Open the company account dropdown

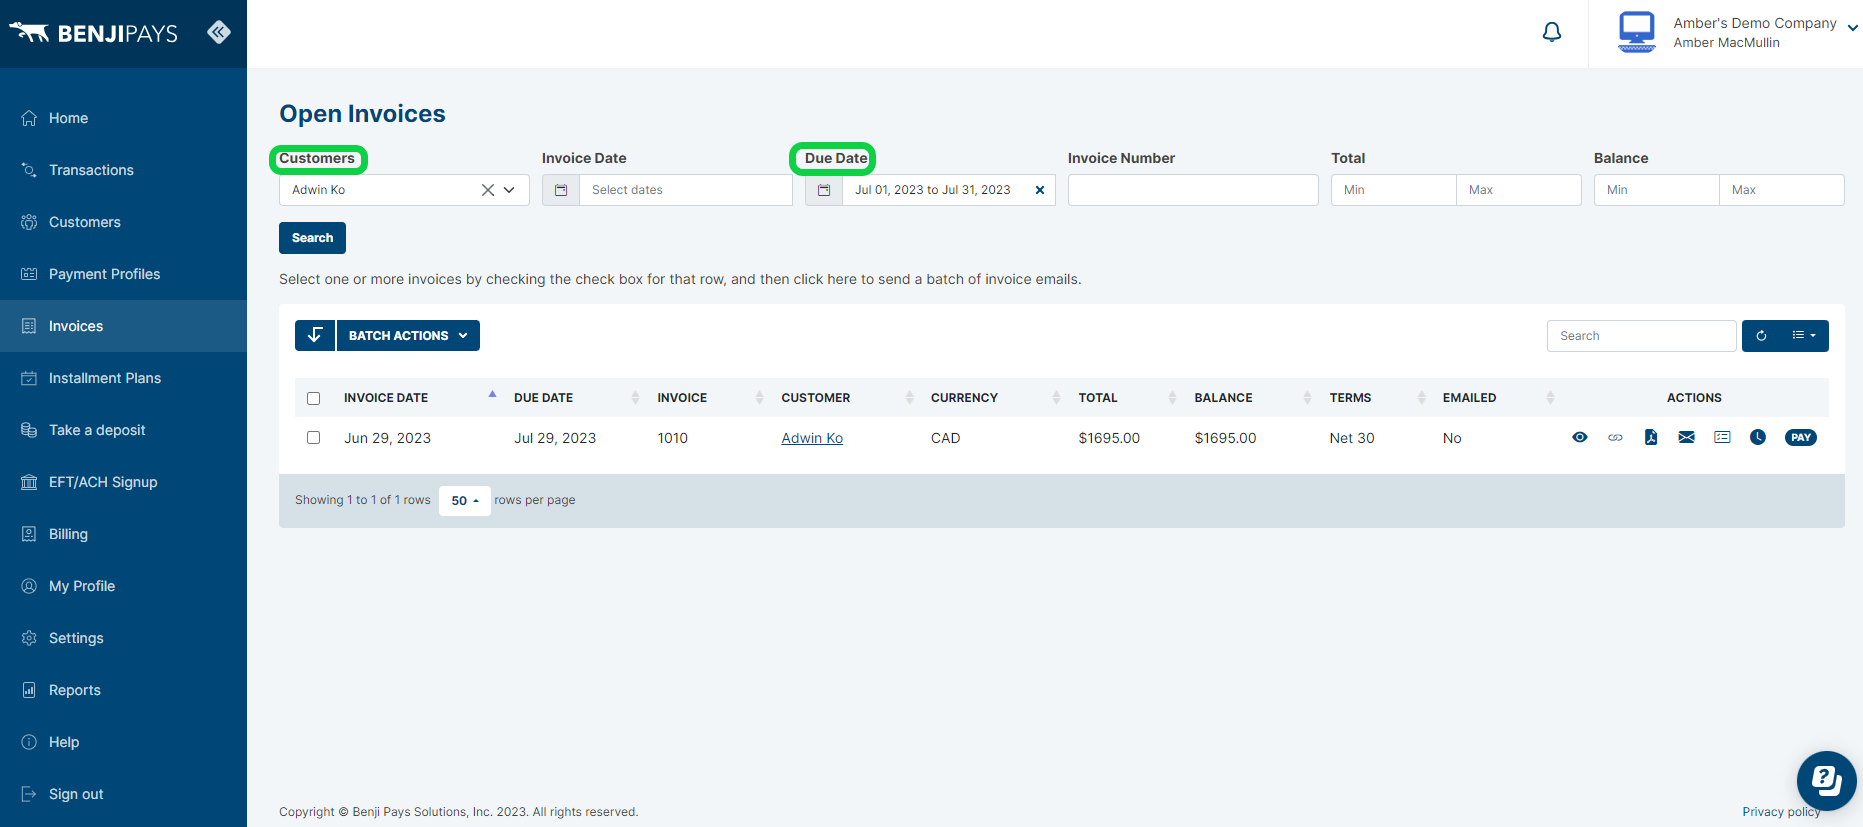coord(1852,29)
